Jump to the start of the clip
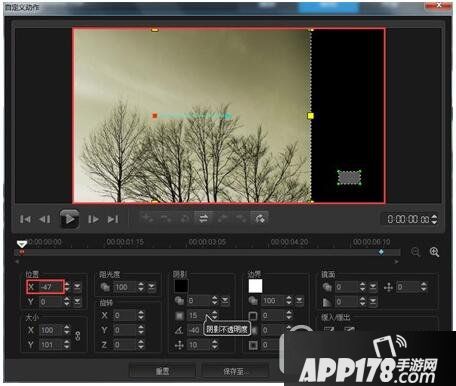 (x=25, y=219)
